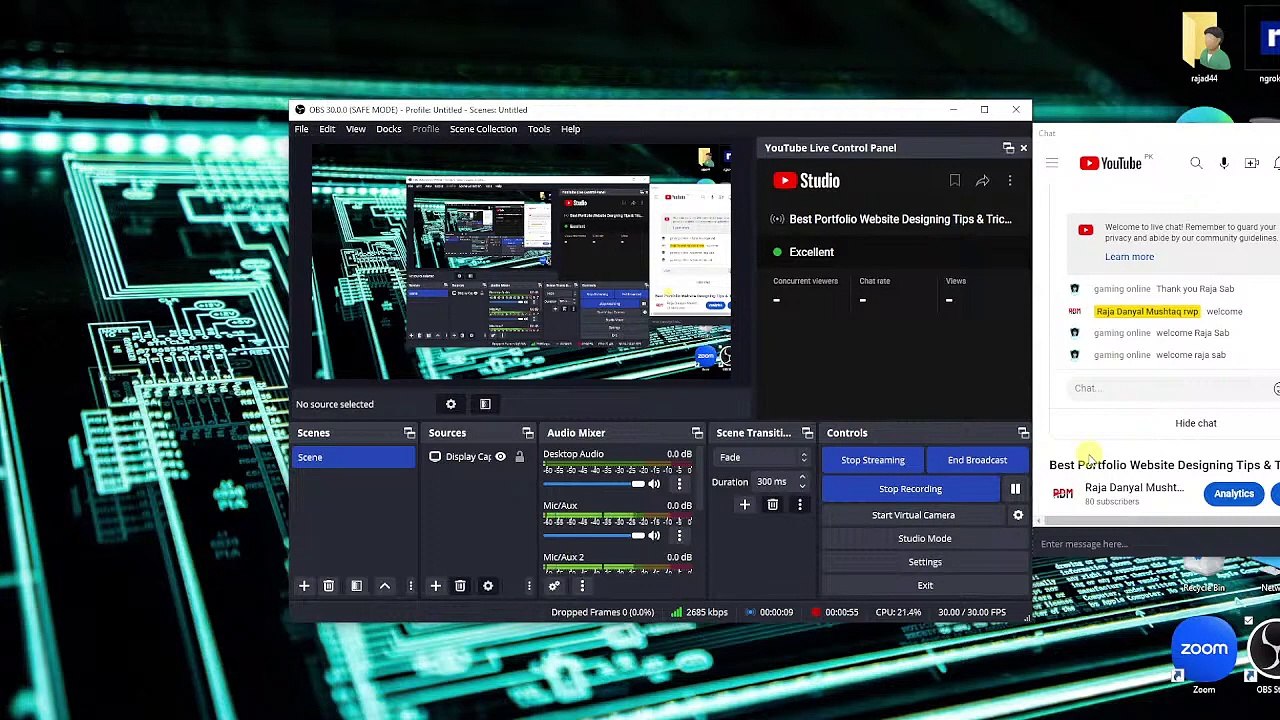Open Zoom desktop shortcut icon
1280x720 pixels.
[1204, 654]
